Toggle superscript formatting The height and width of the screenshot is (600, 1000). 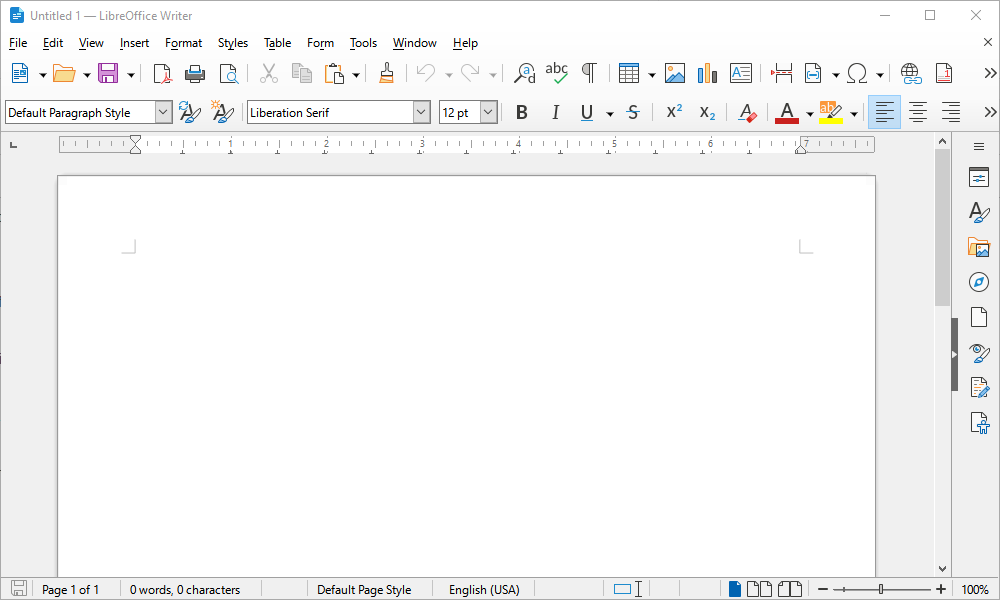pos(673,112)
